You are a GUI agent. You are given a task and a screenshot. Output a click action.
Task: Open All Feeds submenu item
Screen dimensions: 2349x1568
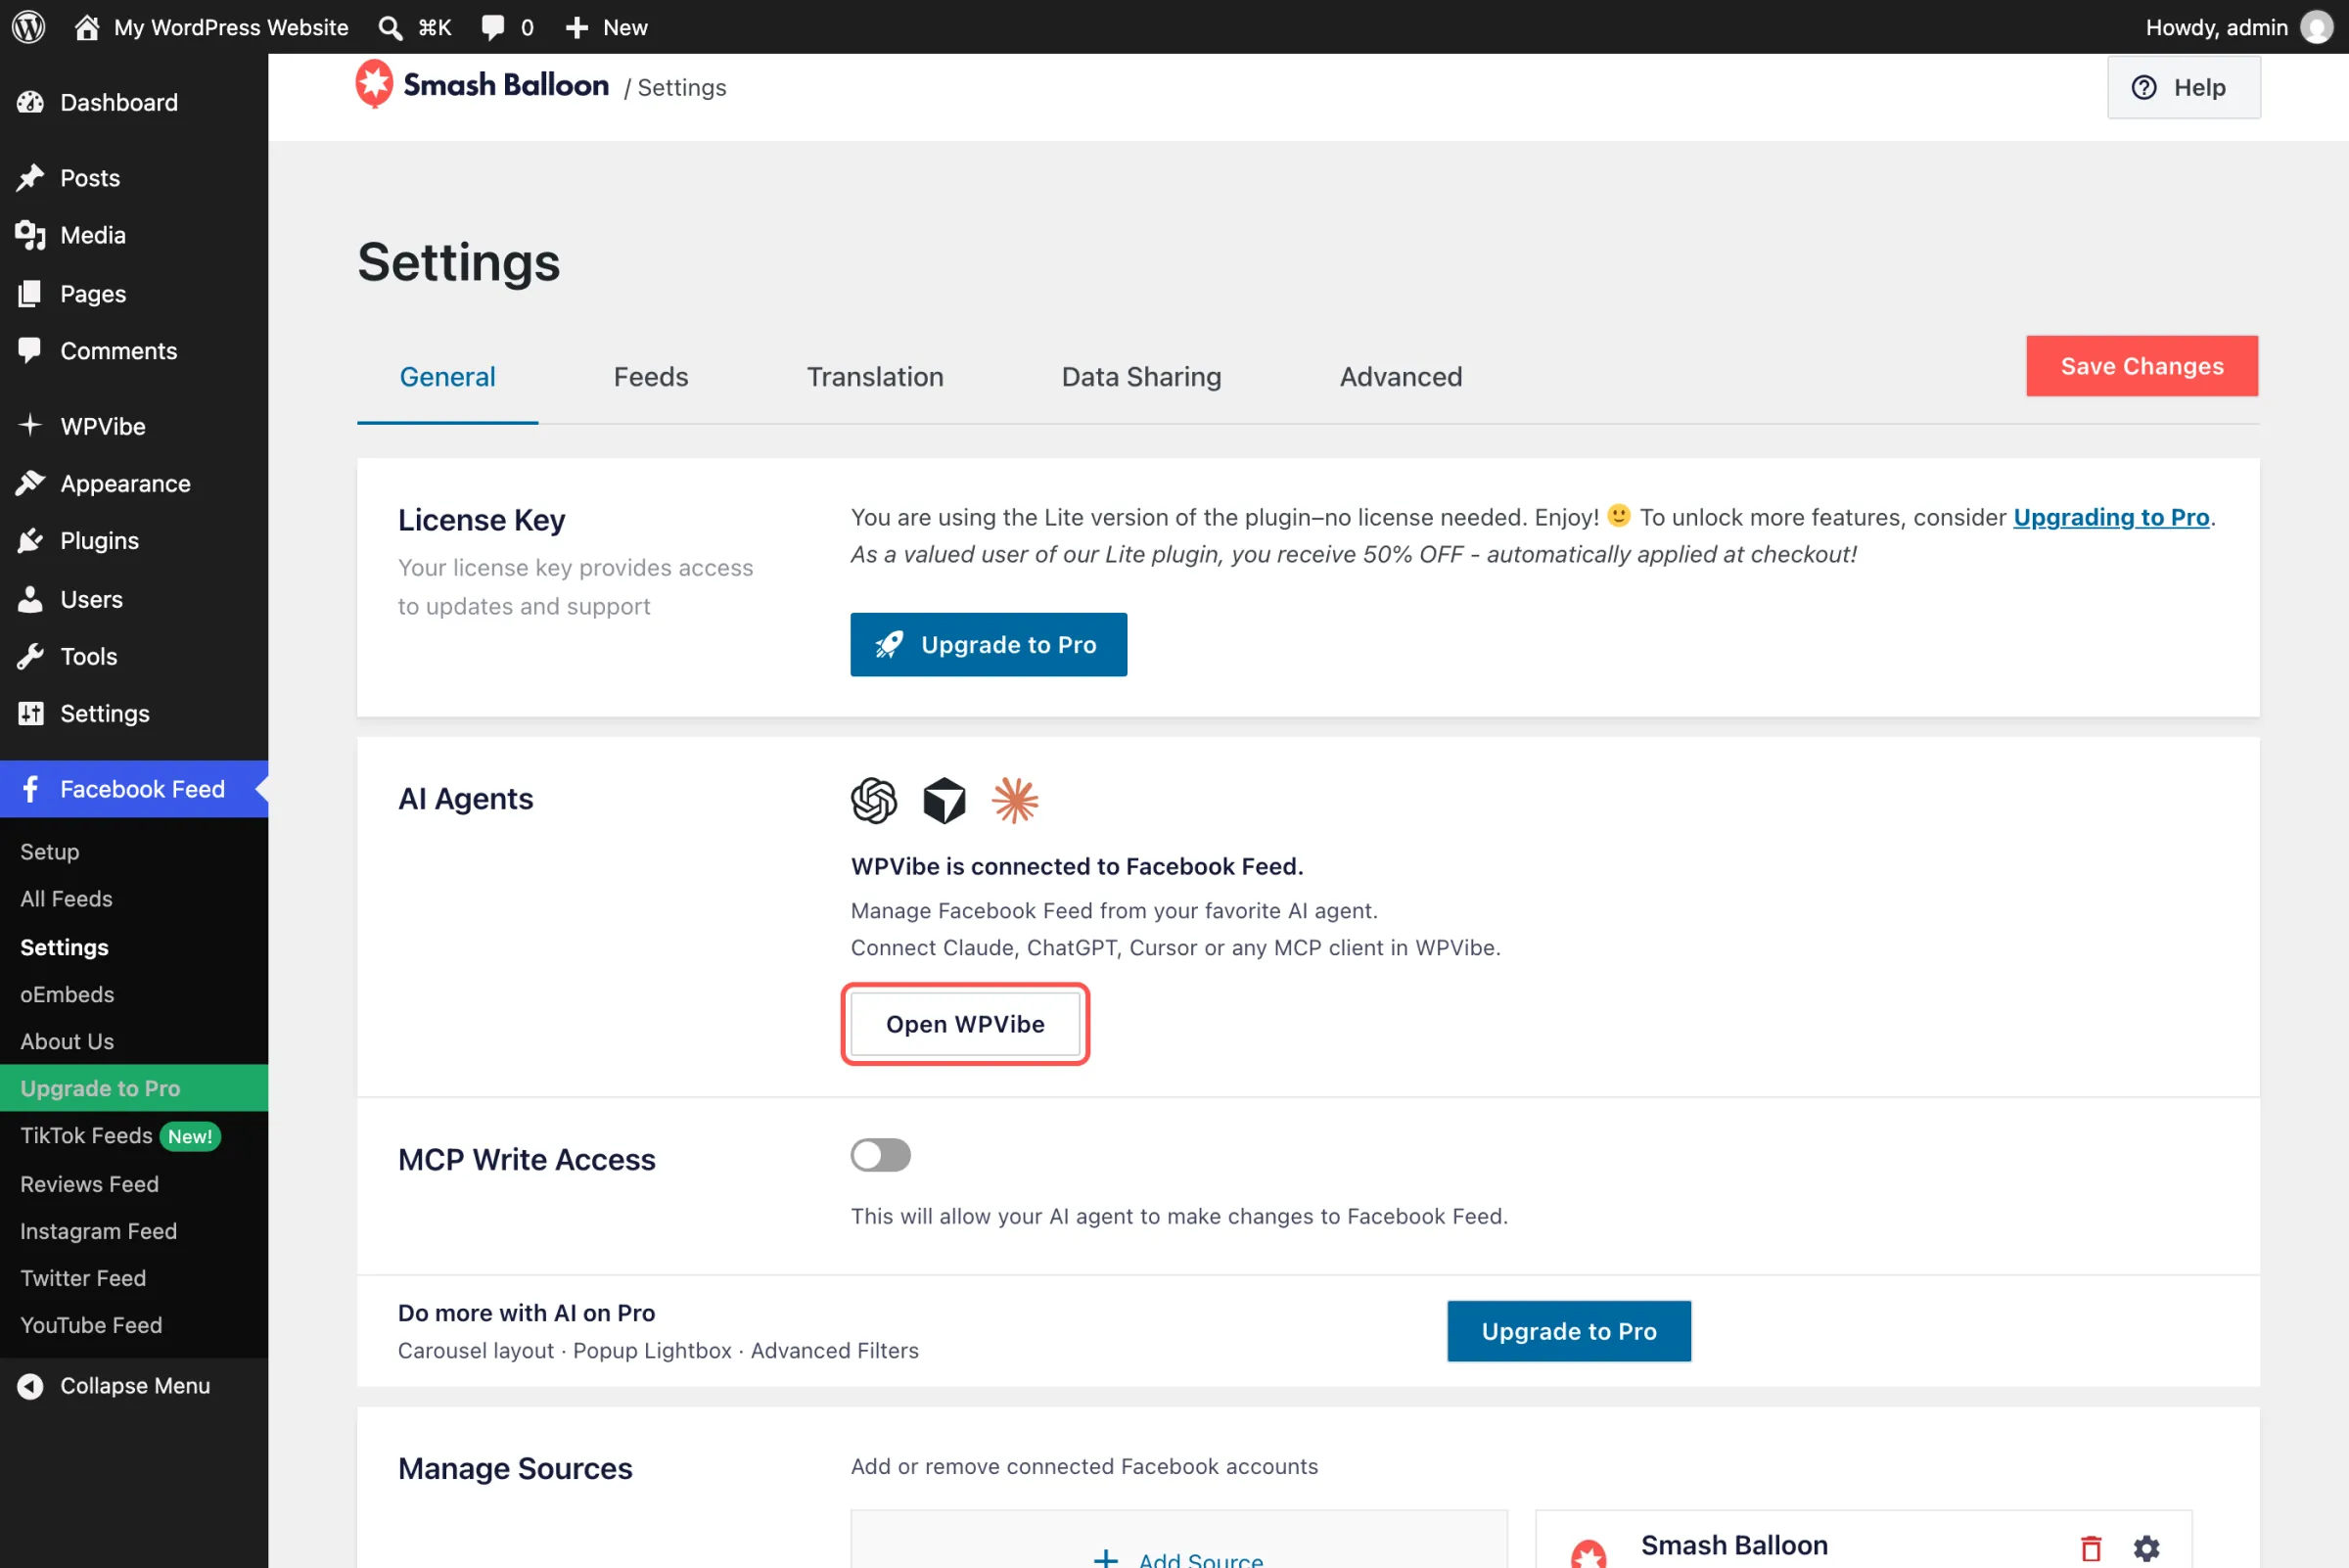click(x=66, y=899)
